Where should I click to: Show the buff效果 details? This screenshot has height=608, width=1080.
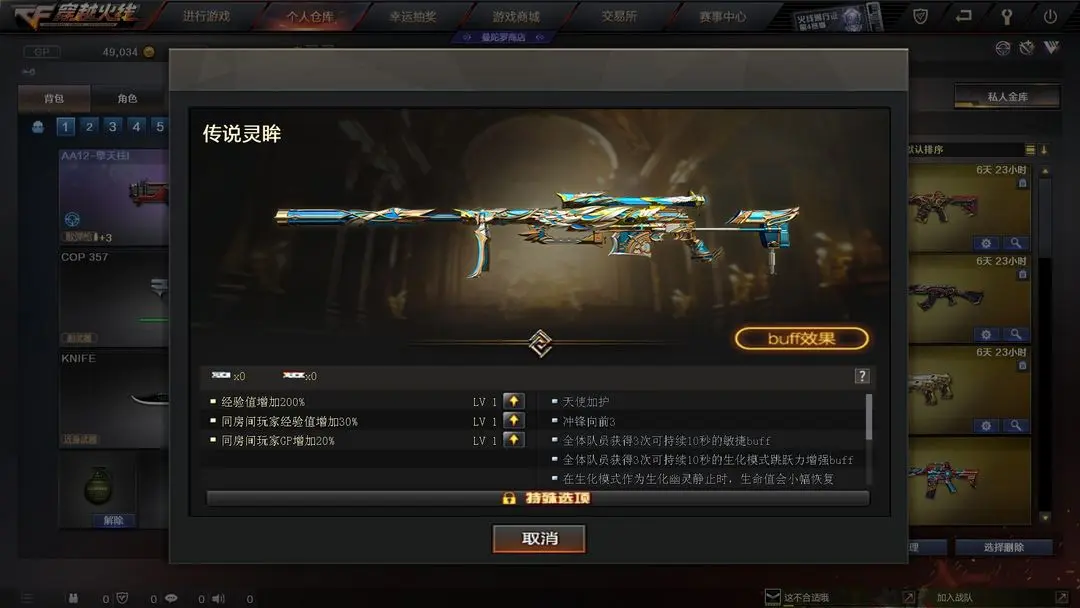(802, 338)
